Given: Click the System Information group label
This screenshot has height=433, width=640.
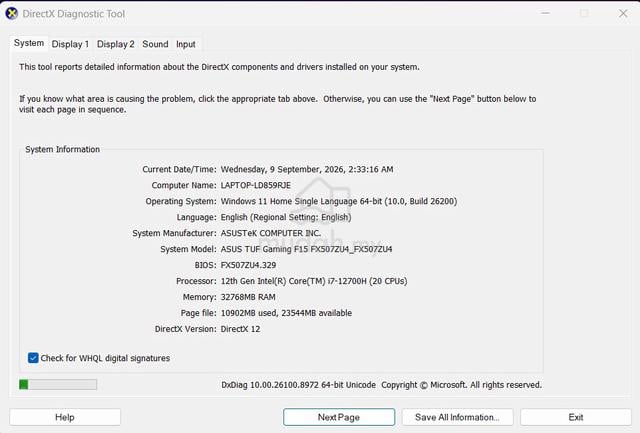Looking at the screenshot, I should (x=62, y=149).
